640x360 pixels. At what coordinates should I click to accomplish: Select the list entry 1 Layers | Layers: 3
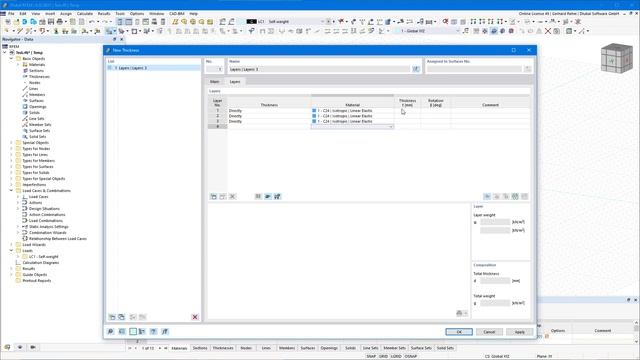pyautogui.click(x=153, y=68)
